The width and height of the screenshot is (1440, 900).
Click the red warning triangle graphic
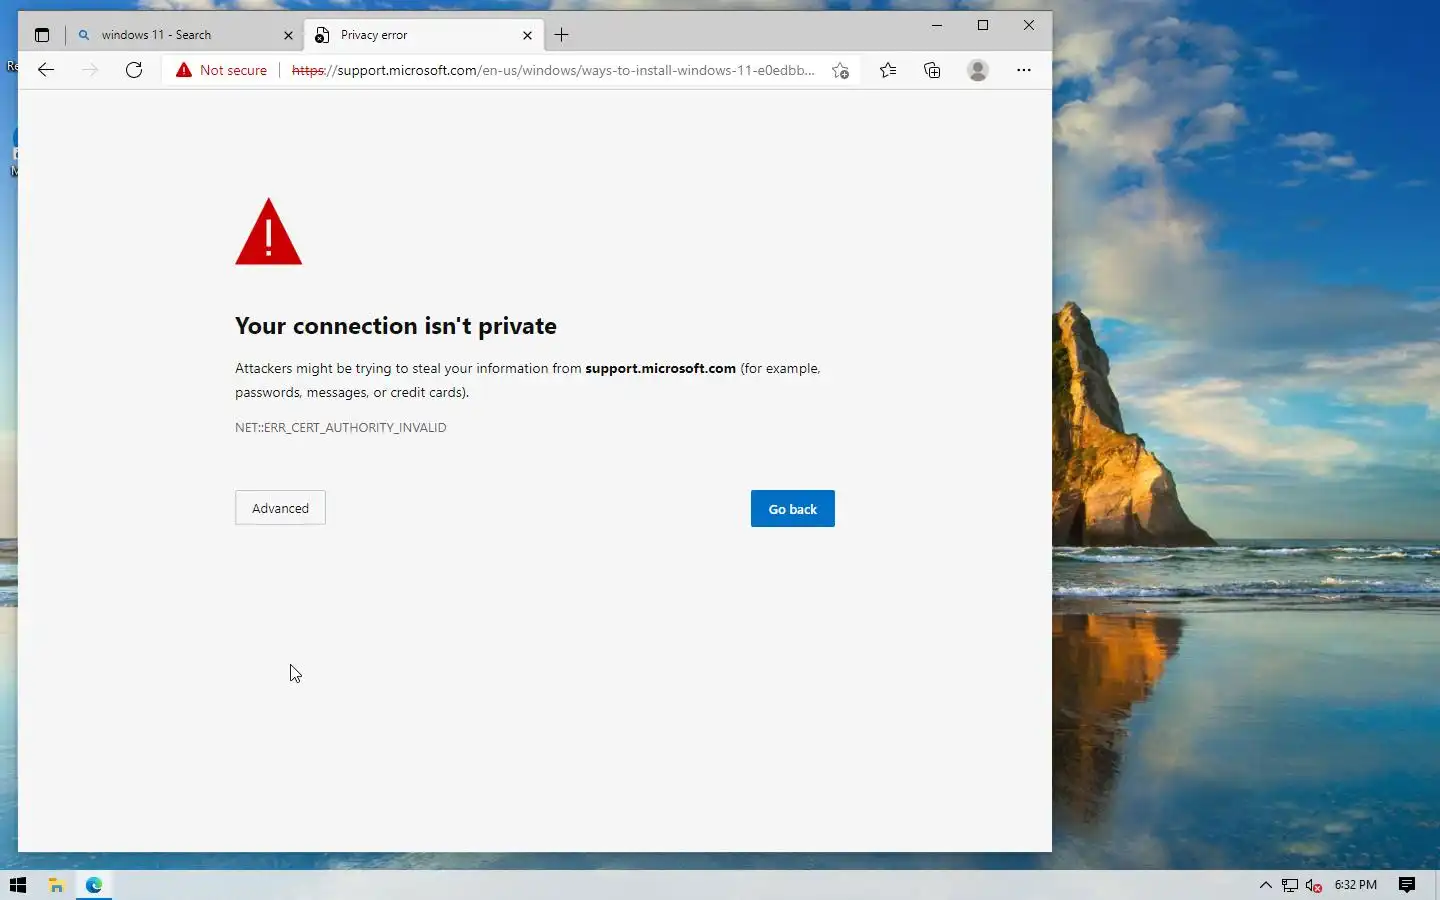pyautogui.click(x=268, y=233)
